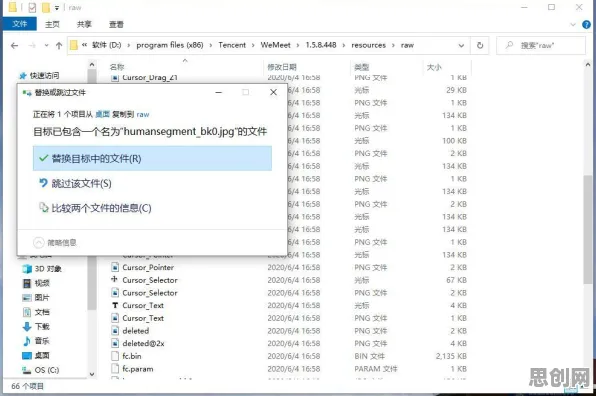Sort by the Size column header

(434, 67)
